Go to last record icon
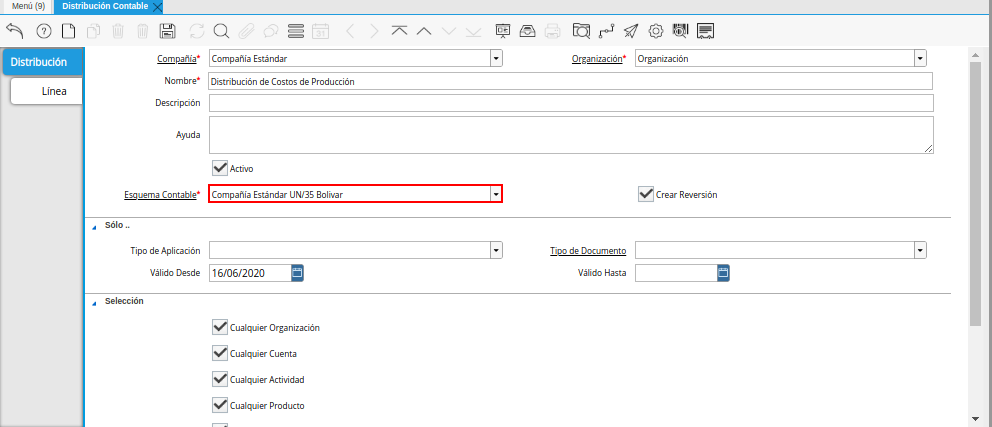The image size is (992, 427). pyautogui.click(x=473, y=30)
